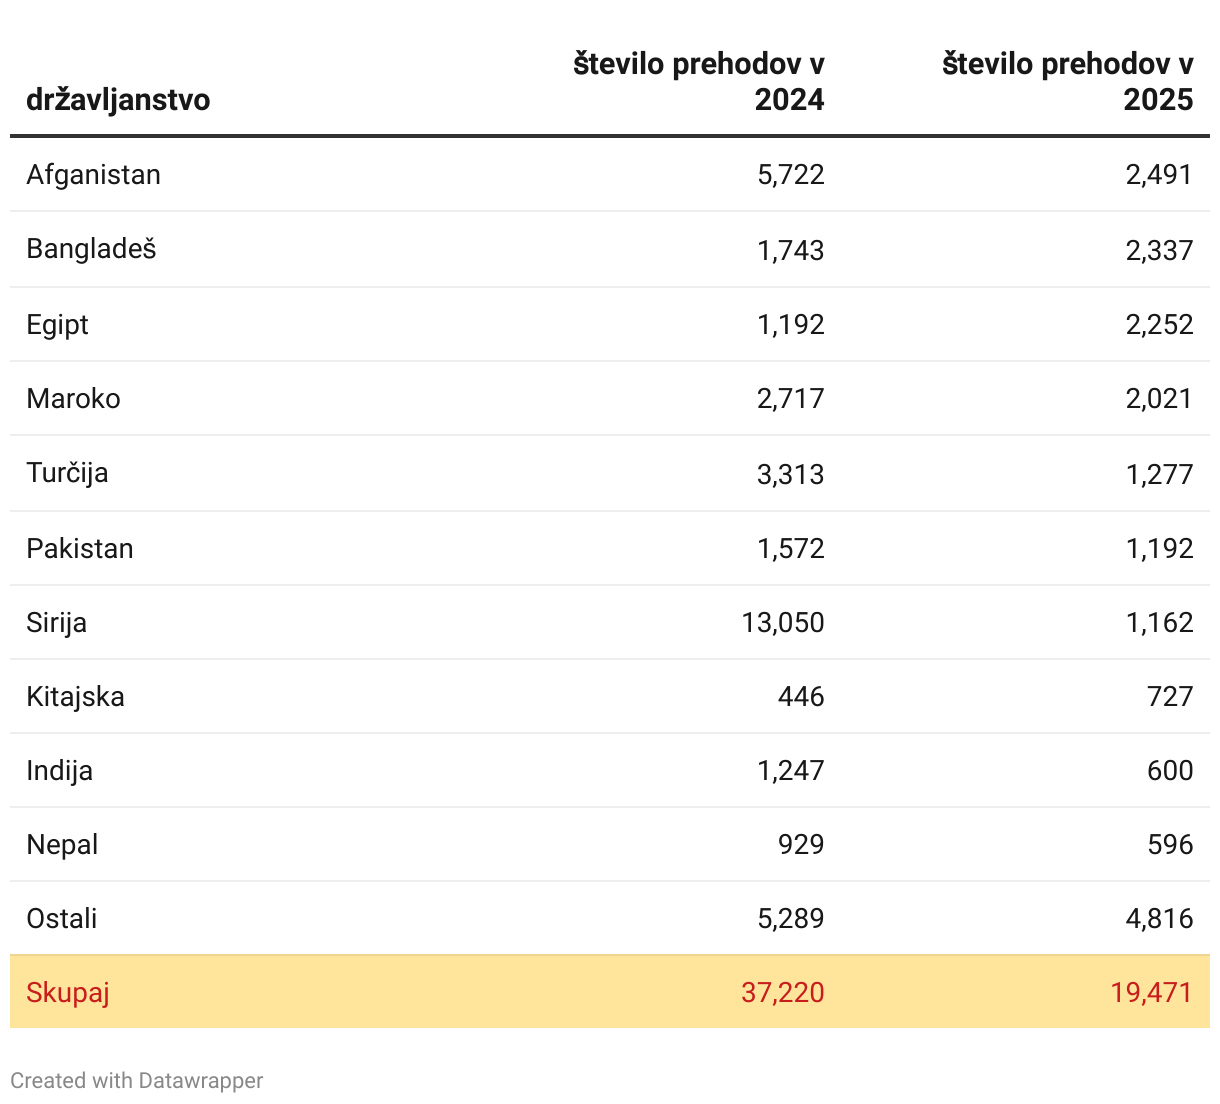Select the Maroko country name
Viewport: 1220px width, 1104px height.
73,399
